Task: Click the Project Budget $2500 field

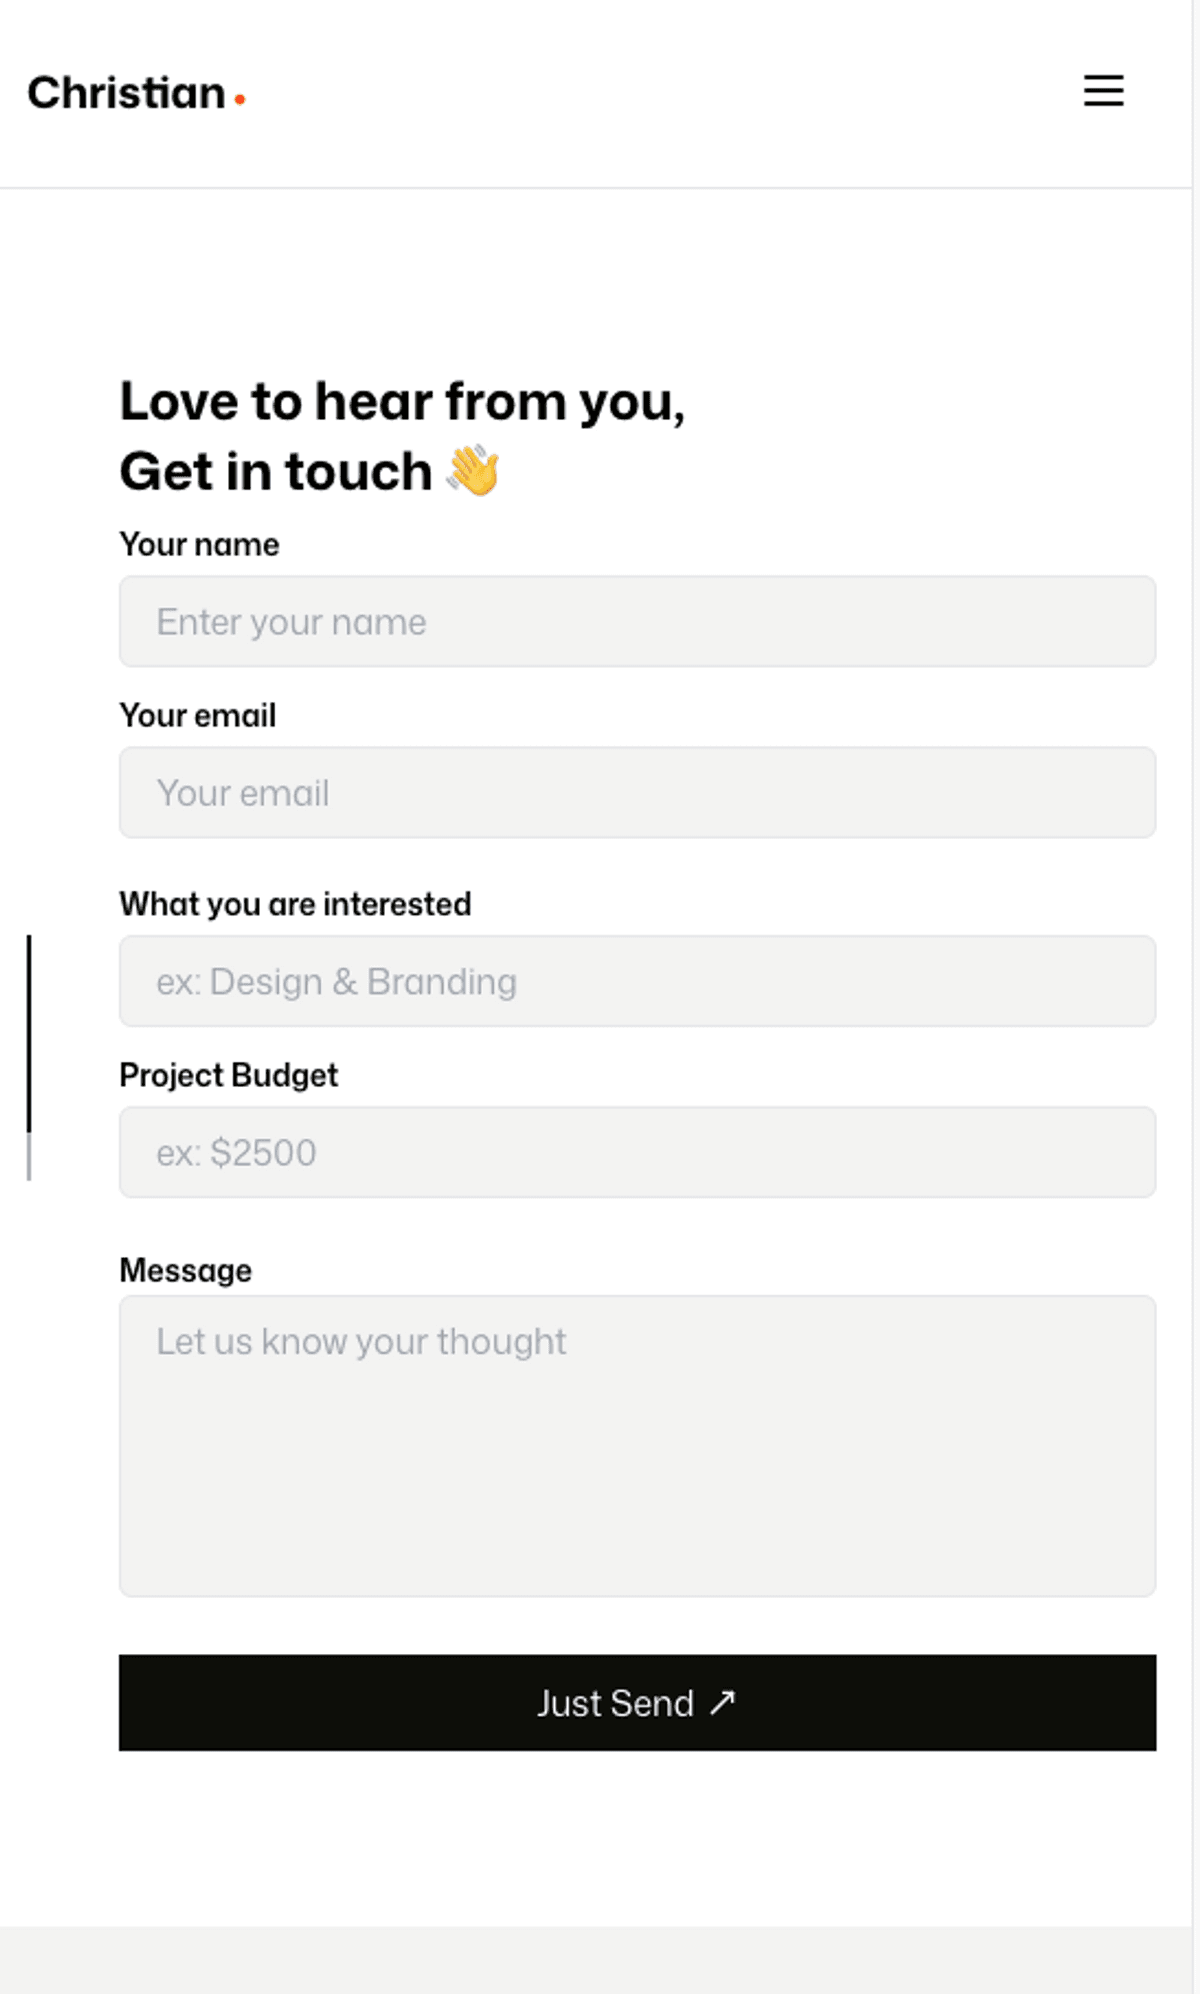Action: pos(637,1152)
